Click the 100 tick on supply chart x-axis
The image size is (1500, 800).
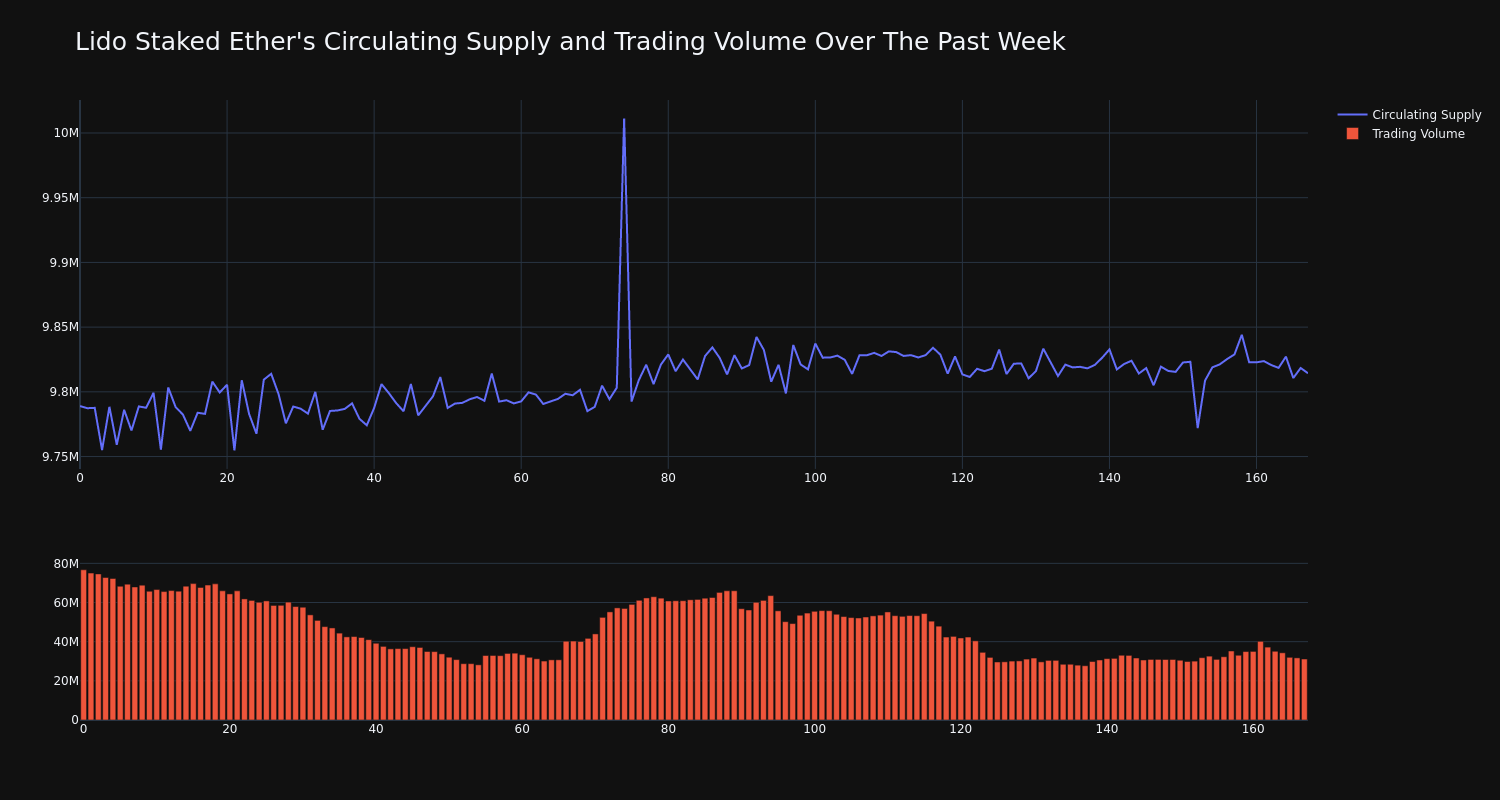point(815,478)
